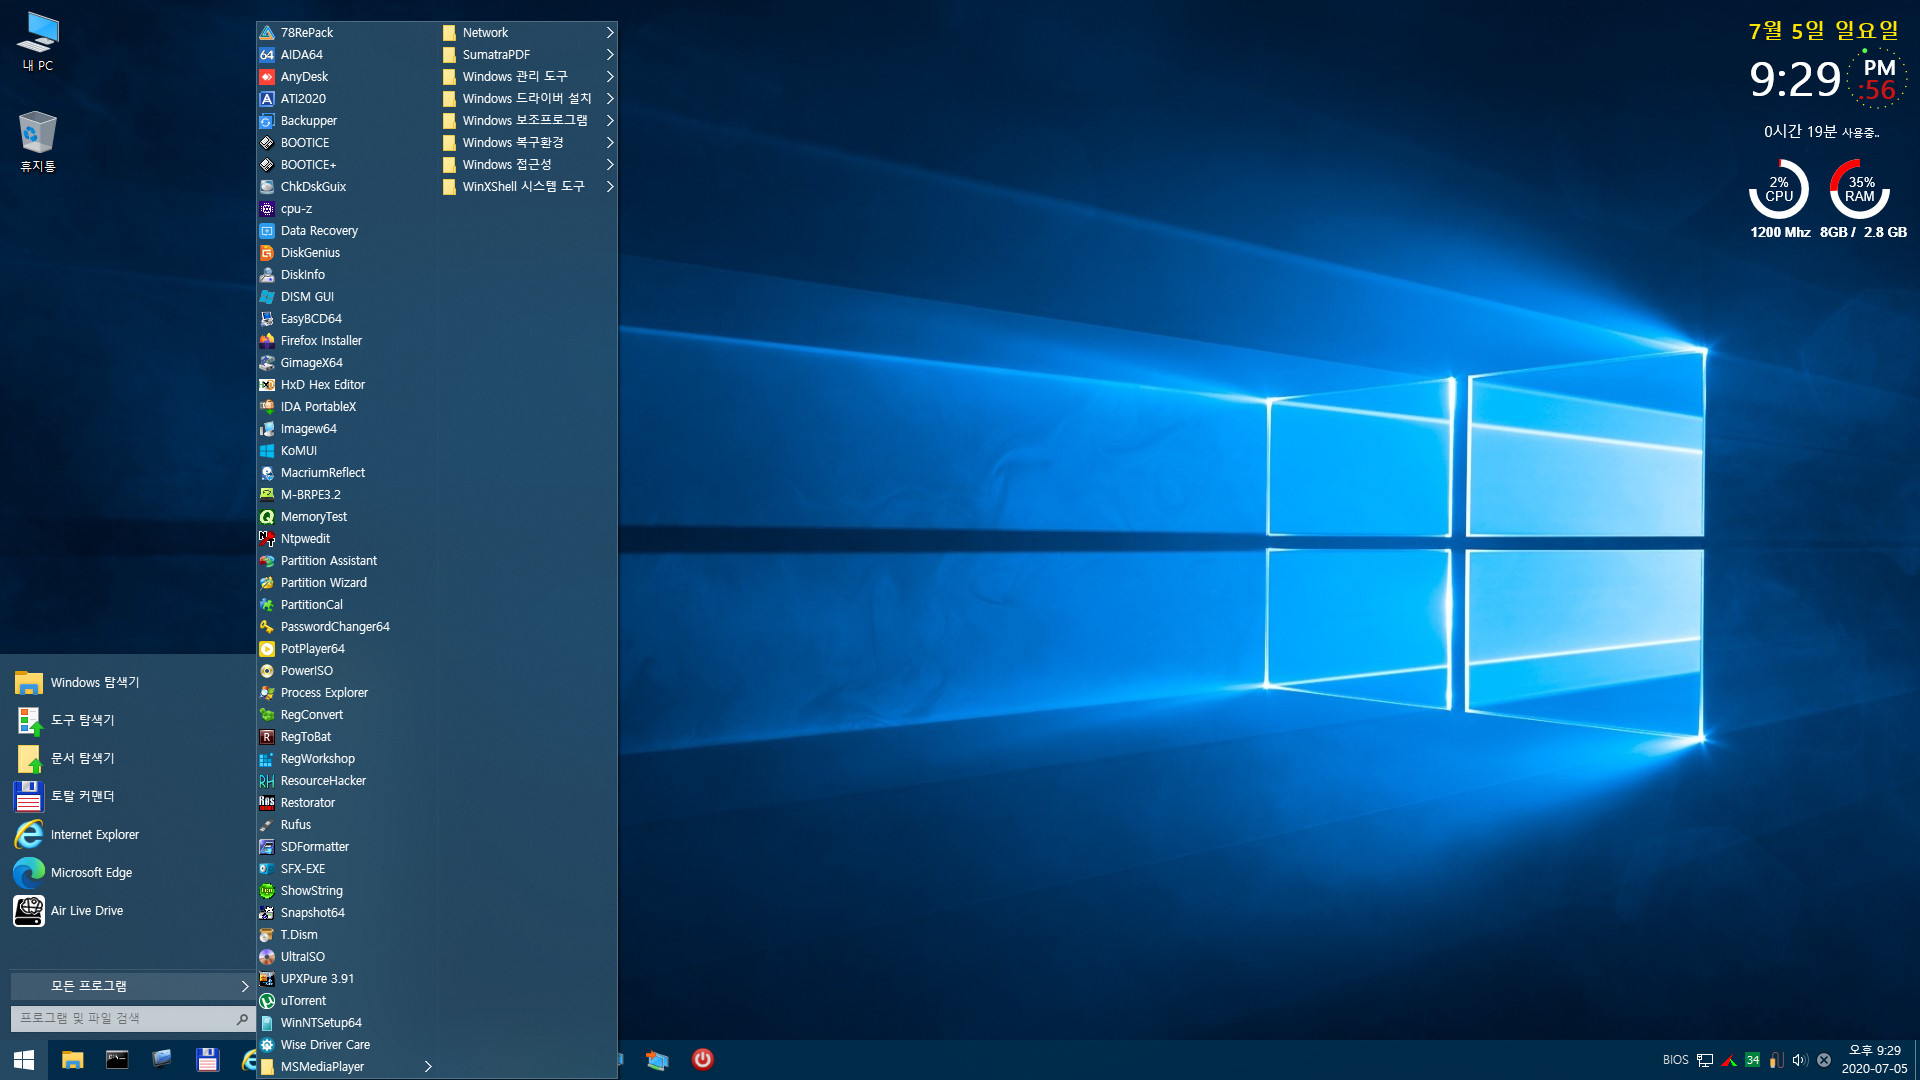Open Wise Driver Care
This screenshot has width=1920, height=1080.
(346, 1045)
